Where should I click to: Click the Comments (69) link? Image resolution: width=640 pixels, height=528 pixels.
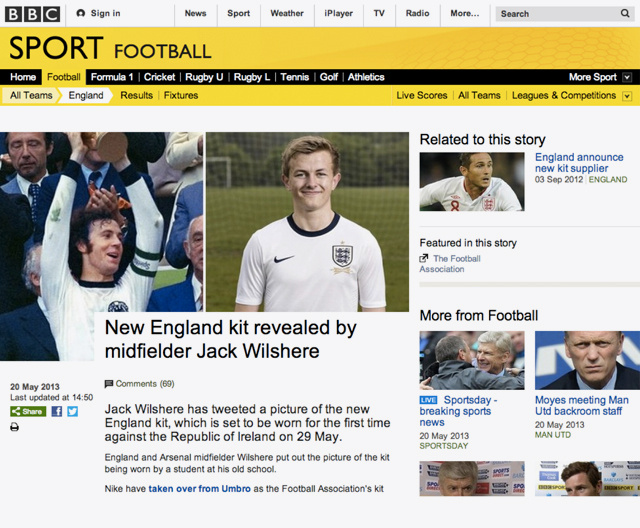[x=144, y=384]
